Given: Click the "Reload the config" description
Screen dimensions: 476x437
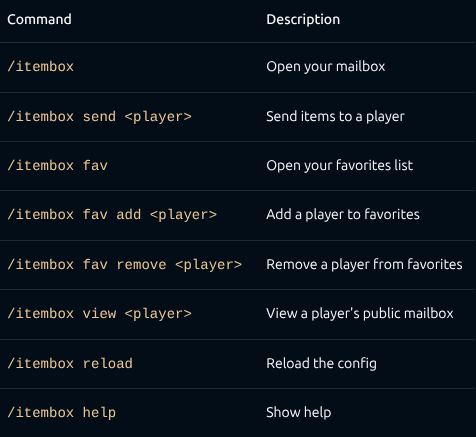Looking at the screenshot, I should [x=321, y=363].
